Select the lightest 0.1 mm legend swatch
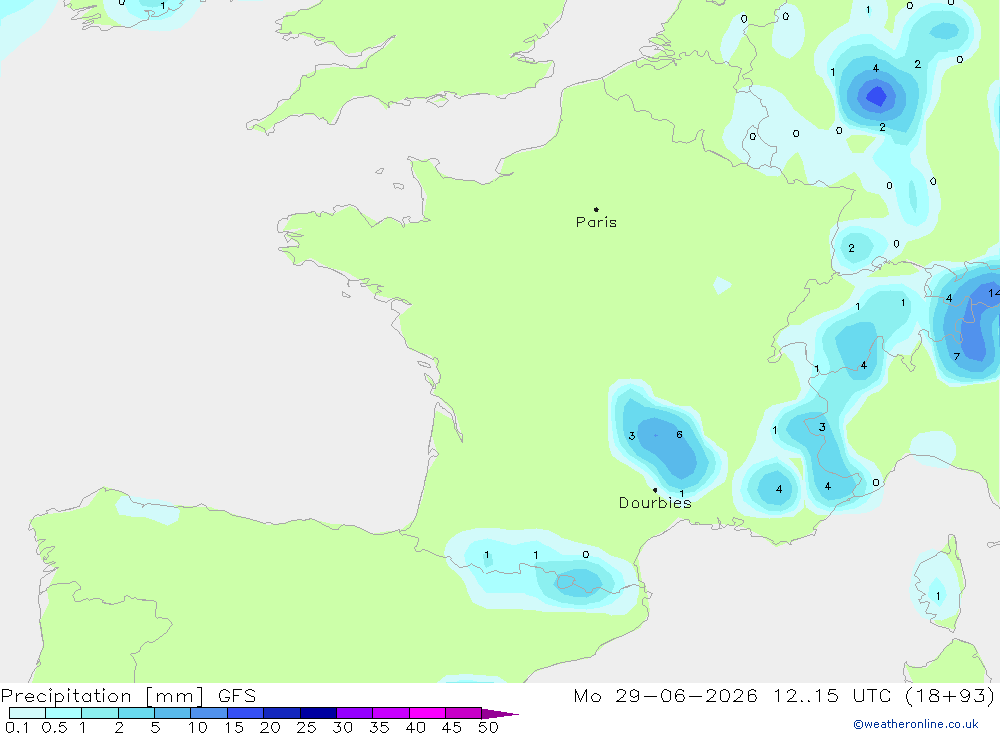 tap(27, 713)
